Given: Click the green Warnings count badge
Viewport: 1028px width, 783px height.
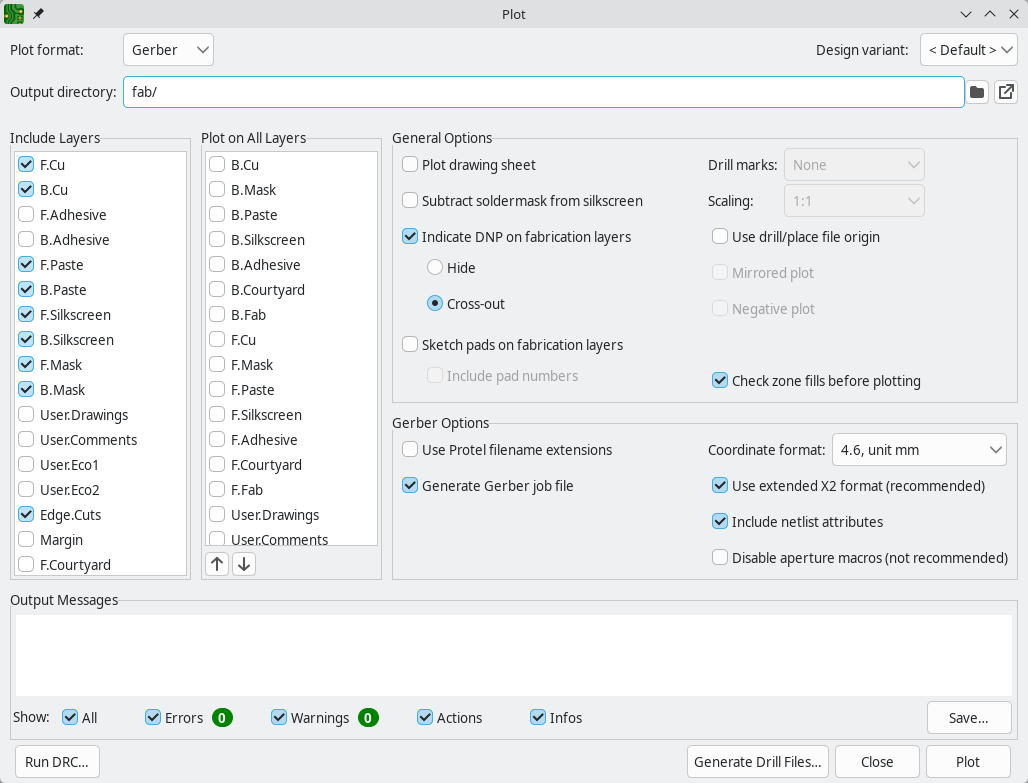Looking at the screenshot, I should tap(368, 718).
